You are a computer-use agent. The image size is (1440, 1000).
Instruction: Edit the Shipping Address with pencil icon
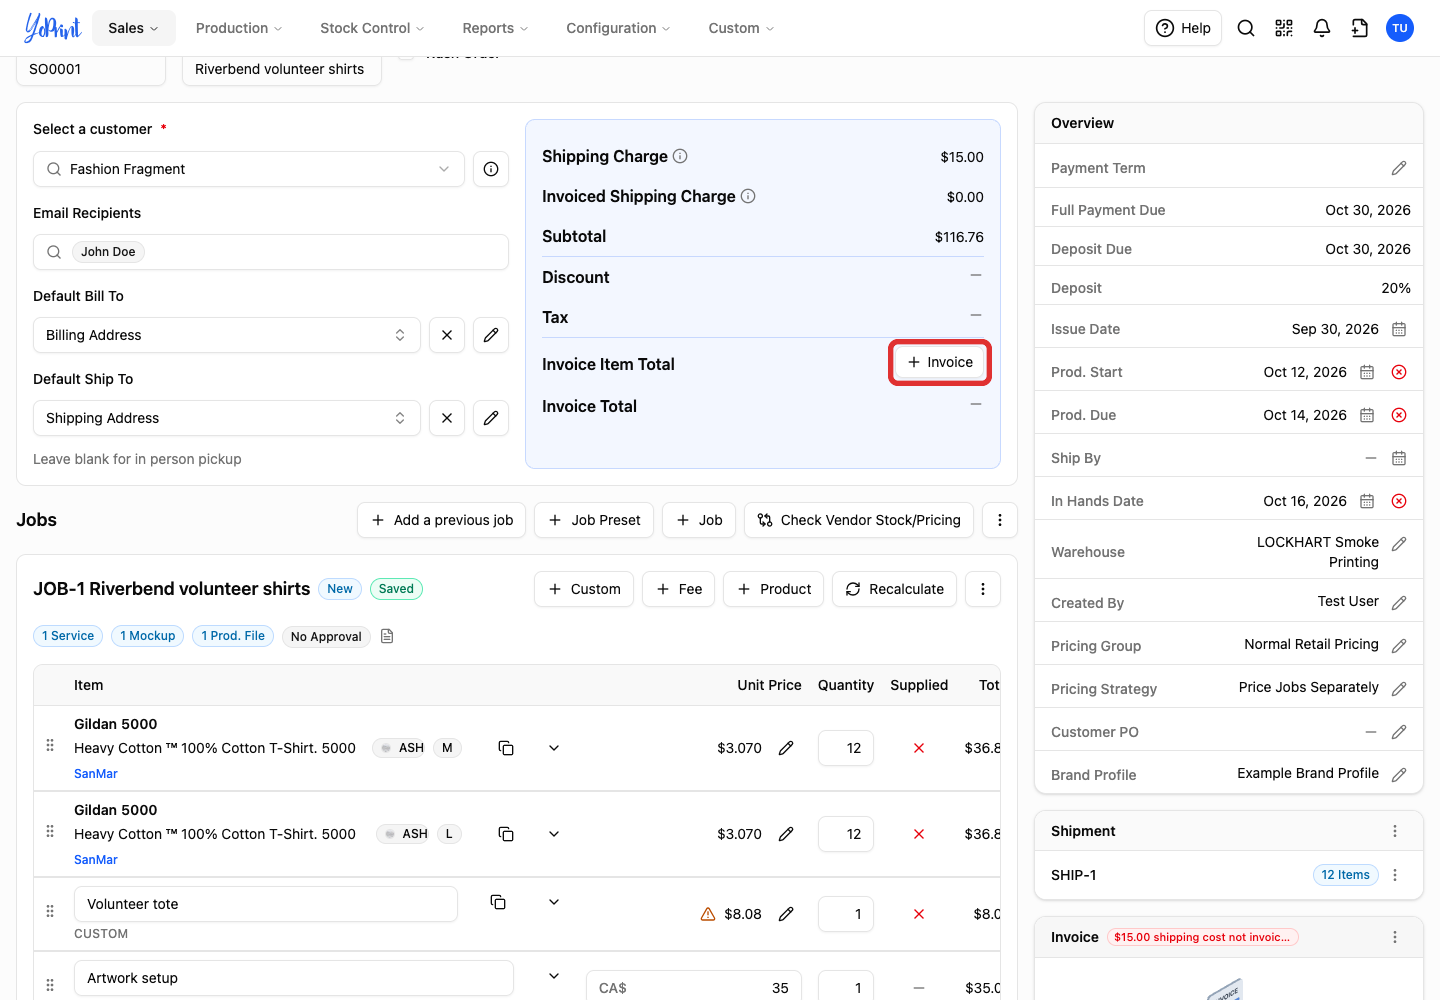(491, 418)
